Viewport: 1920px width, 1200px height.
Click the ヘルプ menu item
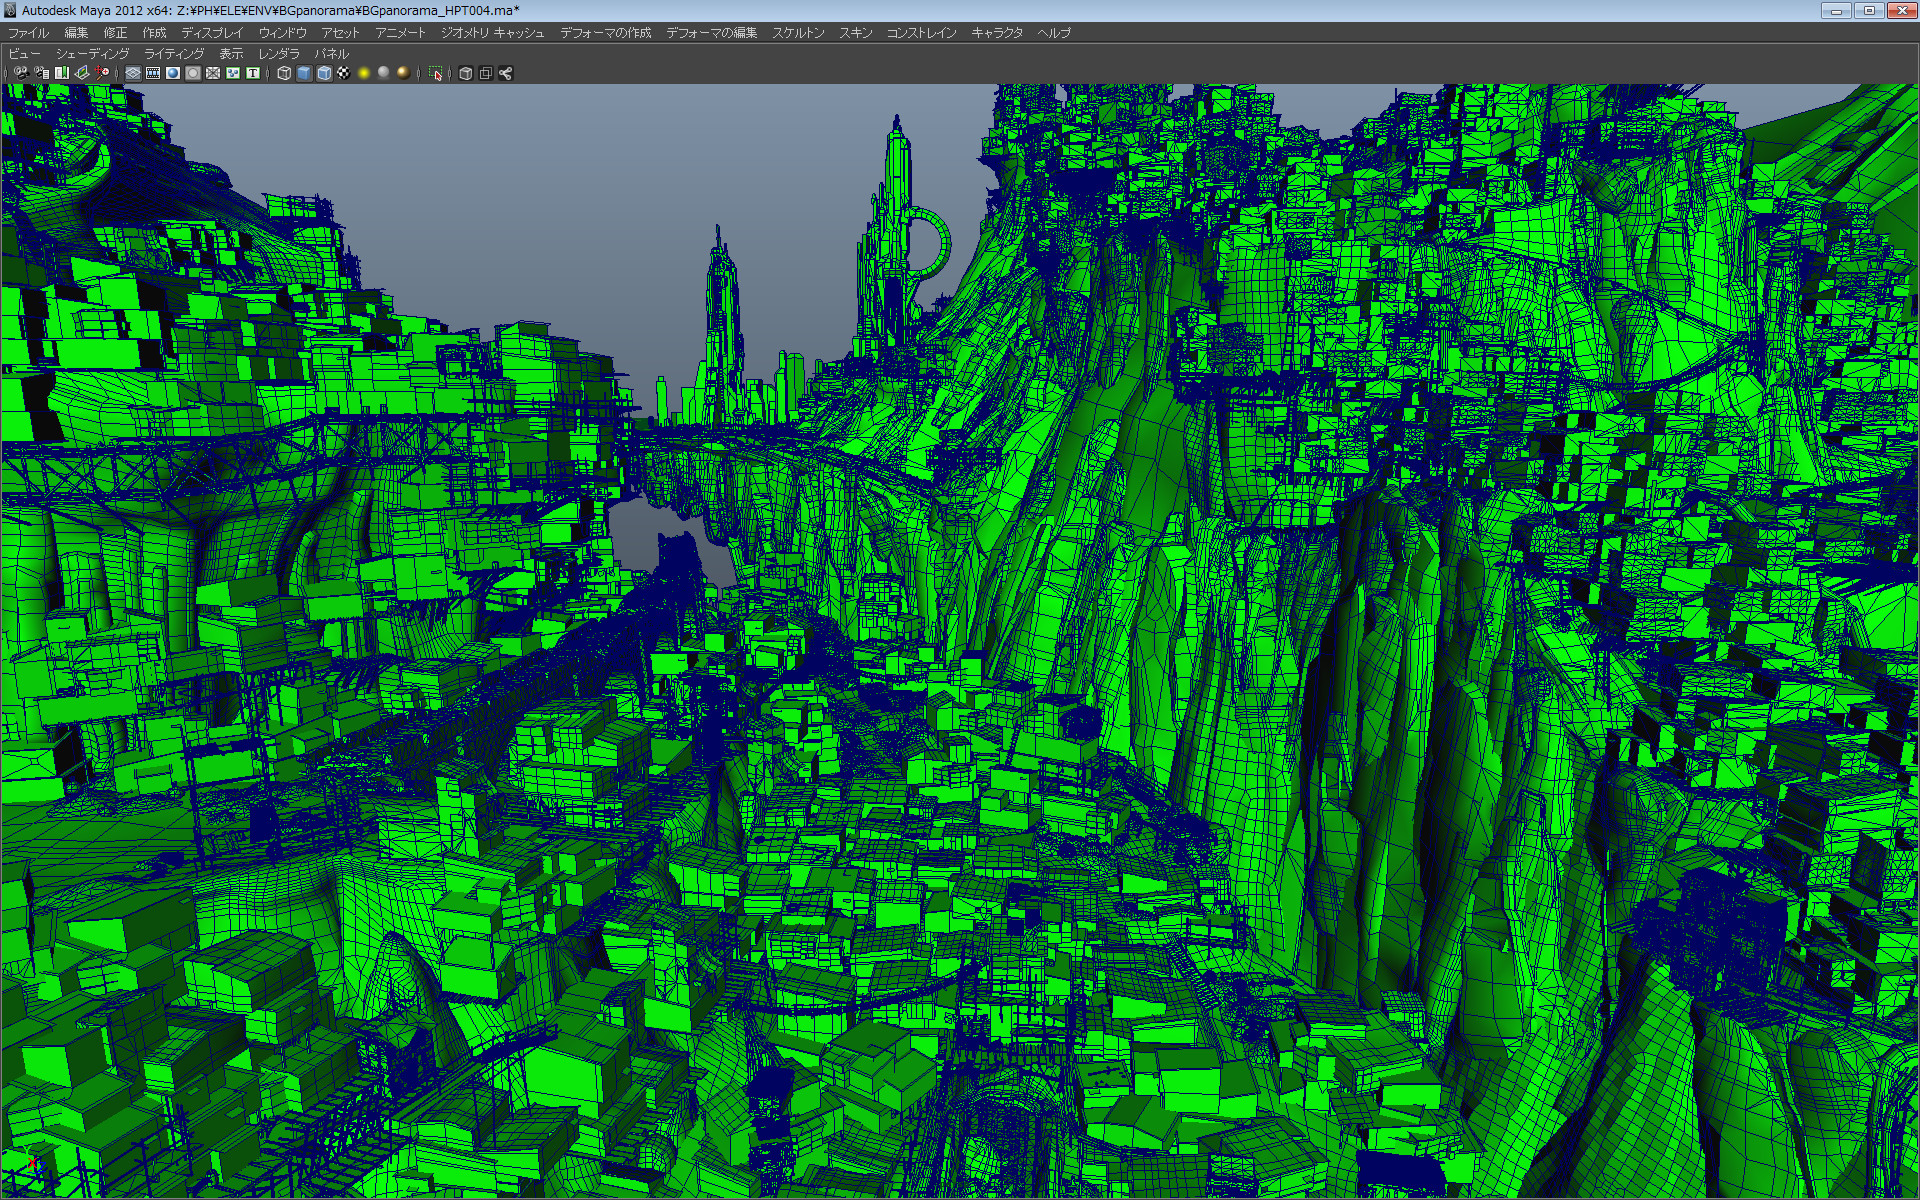point(1054,33)
